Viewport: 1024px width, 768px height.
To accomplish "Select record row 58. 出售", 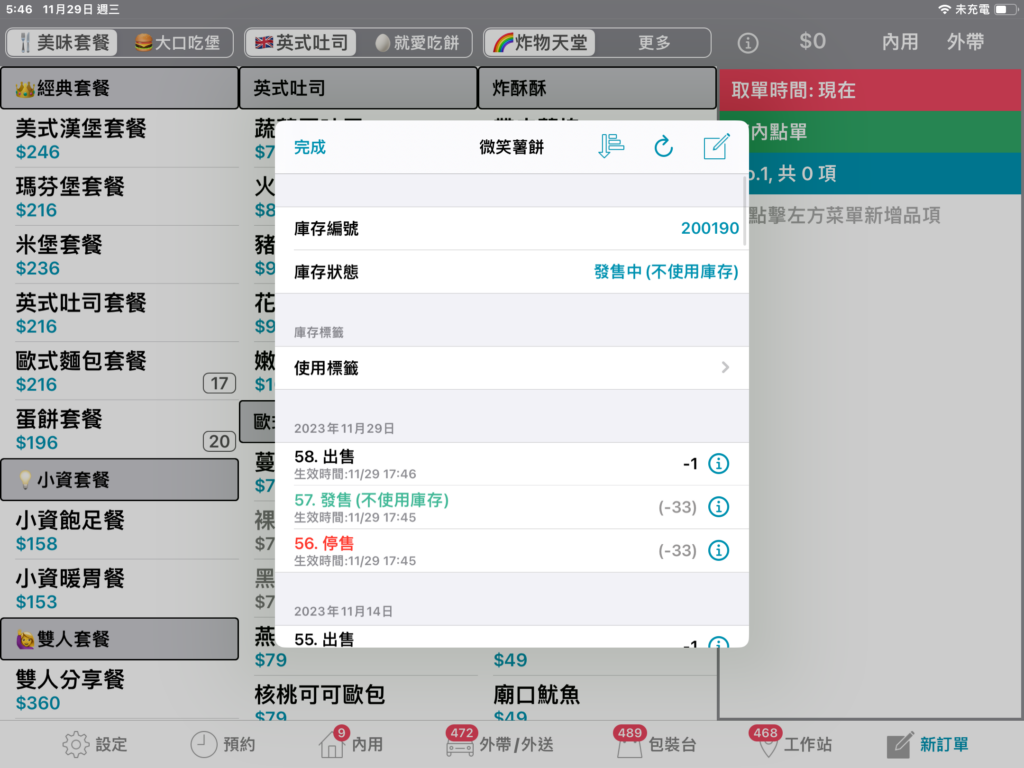I will (x=511, y=464).
